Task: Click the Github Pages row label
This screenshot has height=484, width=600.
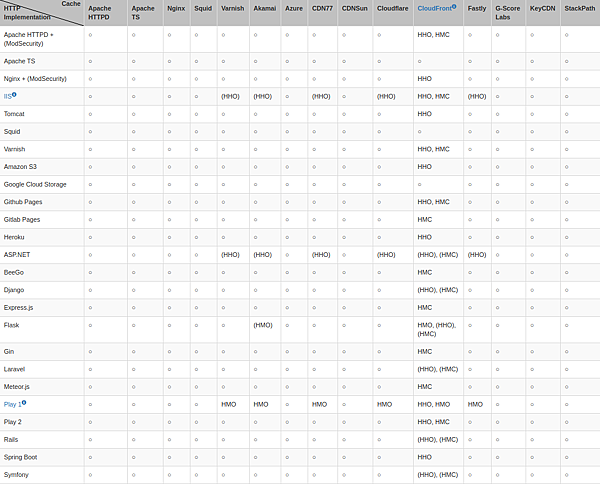Action: pyautogui.click(x=23, y=202)
